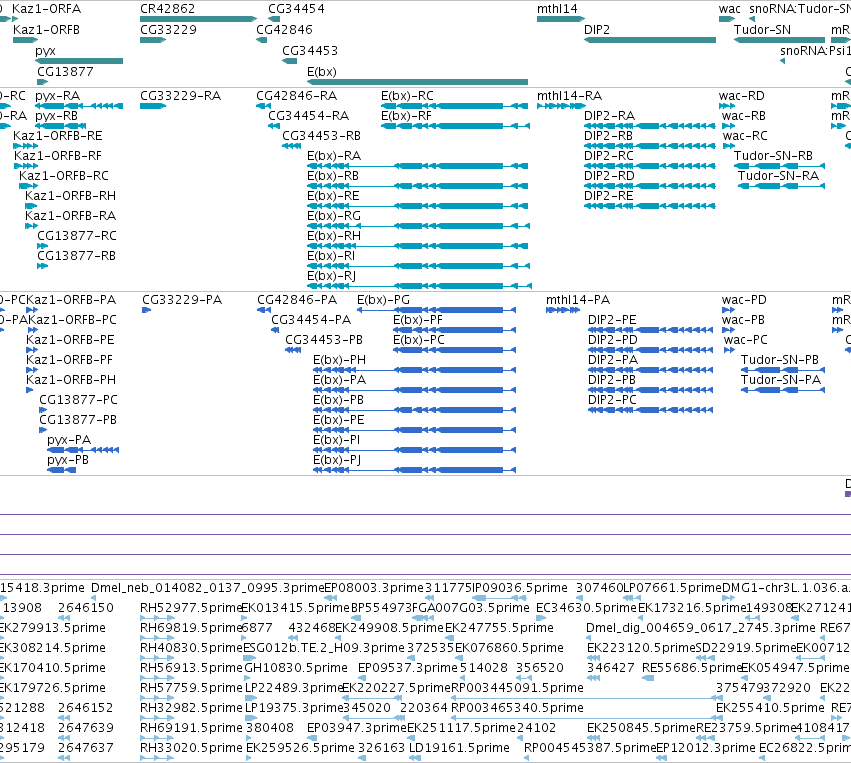Select protein CG34453-PB

tap(324, 340)
